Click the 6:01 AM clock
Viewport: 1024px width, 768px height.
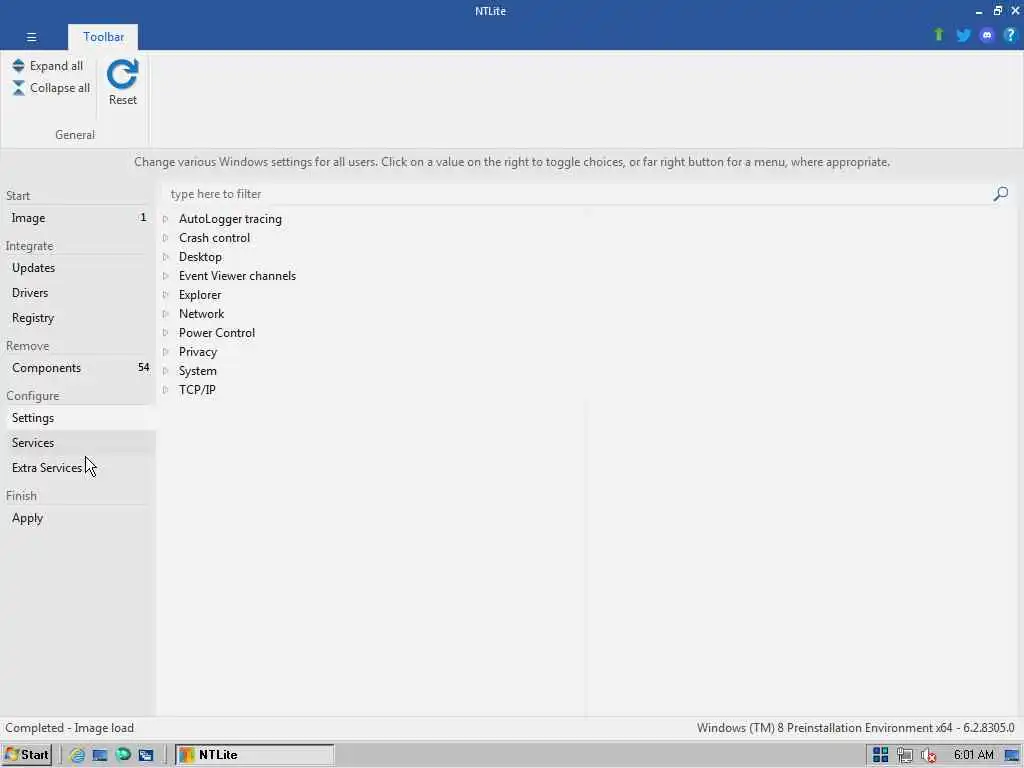pos(973,755)
